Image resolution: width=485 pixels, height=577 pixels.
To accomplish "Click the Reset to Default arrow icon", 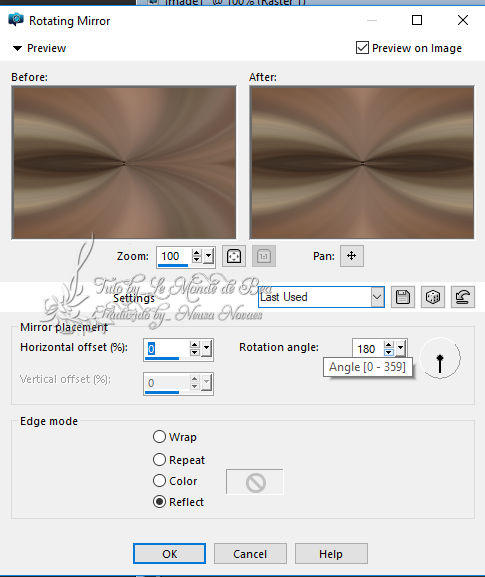I will point(463,297).
